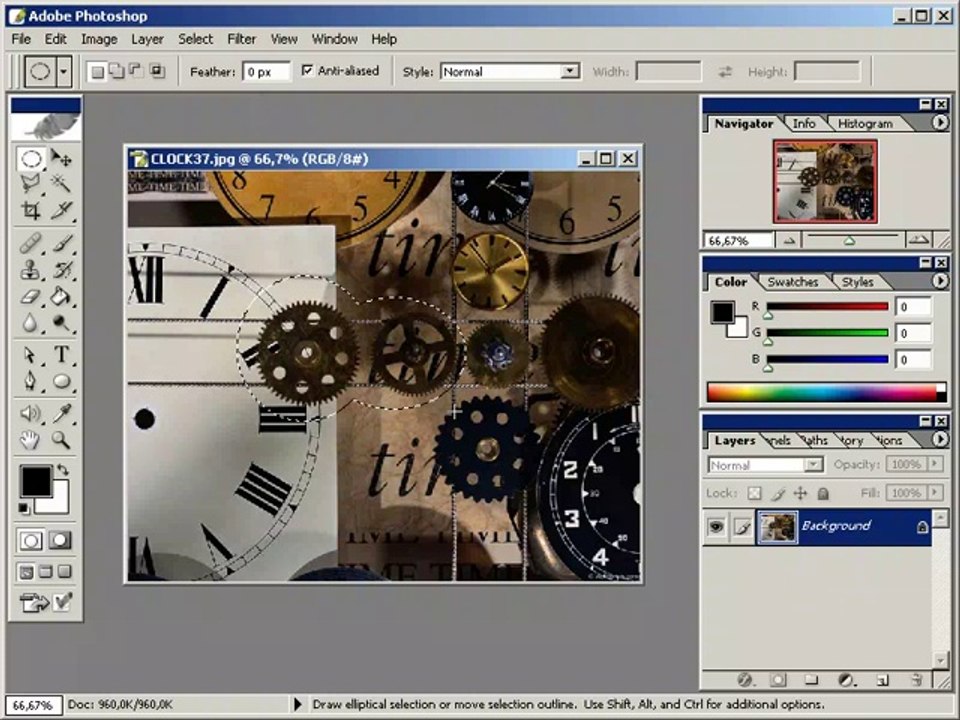
Task: Add layer style from Layers panel bottom
Action: [x=745, y=680]
